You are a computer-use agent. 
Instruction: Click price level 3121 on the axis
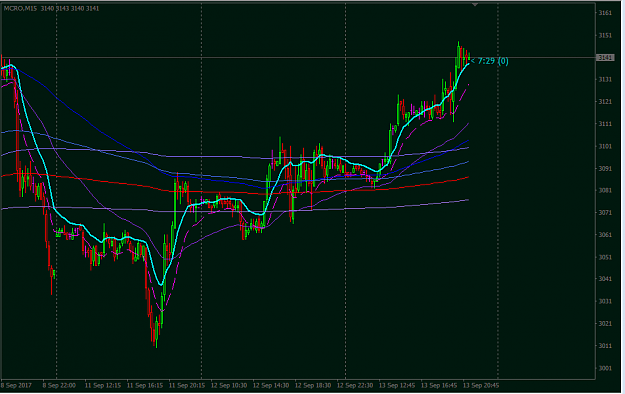tap(605, 102)
